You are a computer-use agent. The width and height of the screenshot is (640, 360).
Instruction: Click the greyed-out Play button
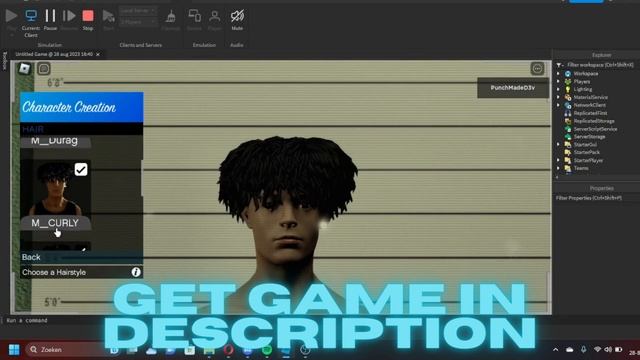point(11,16)
